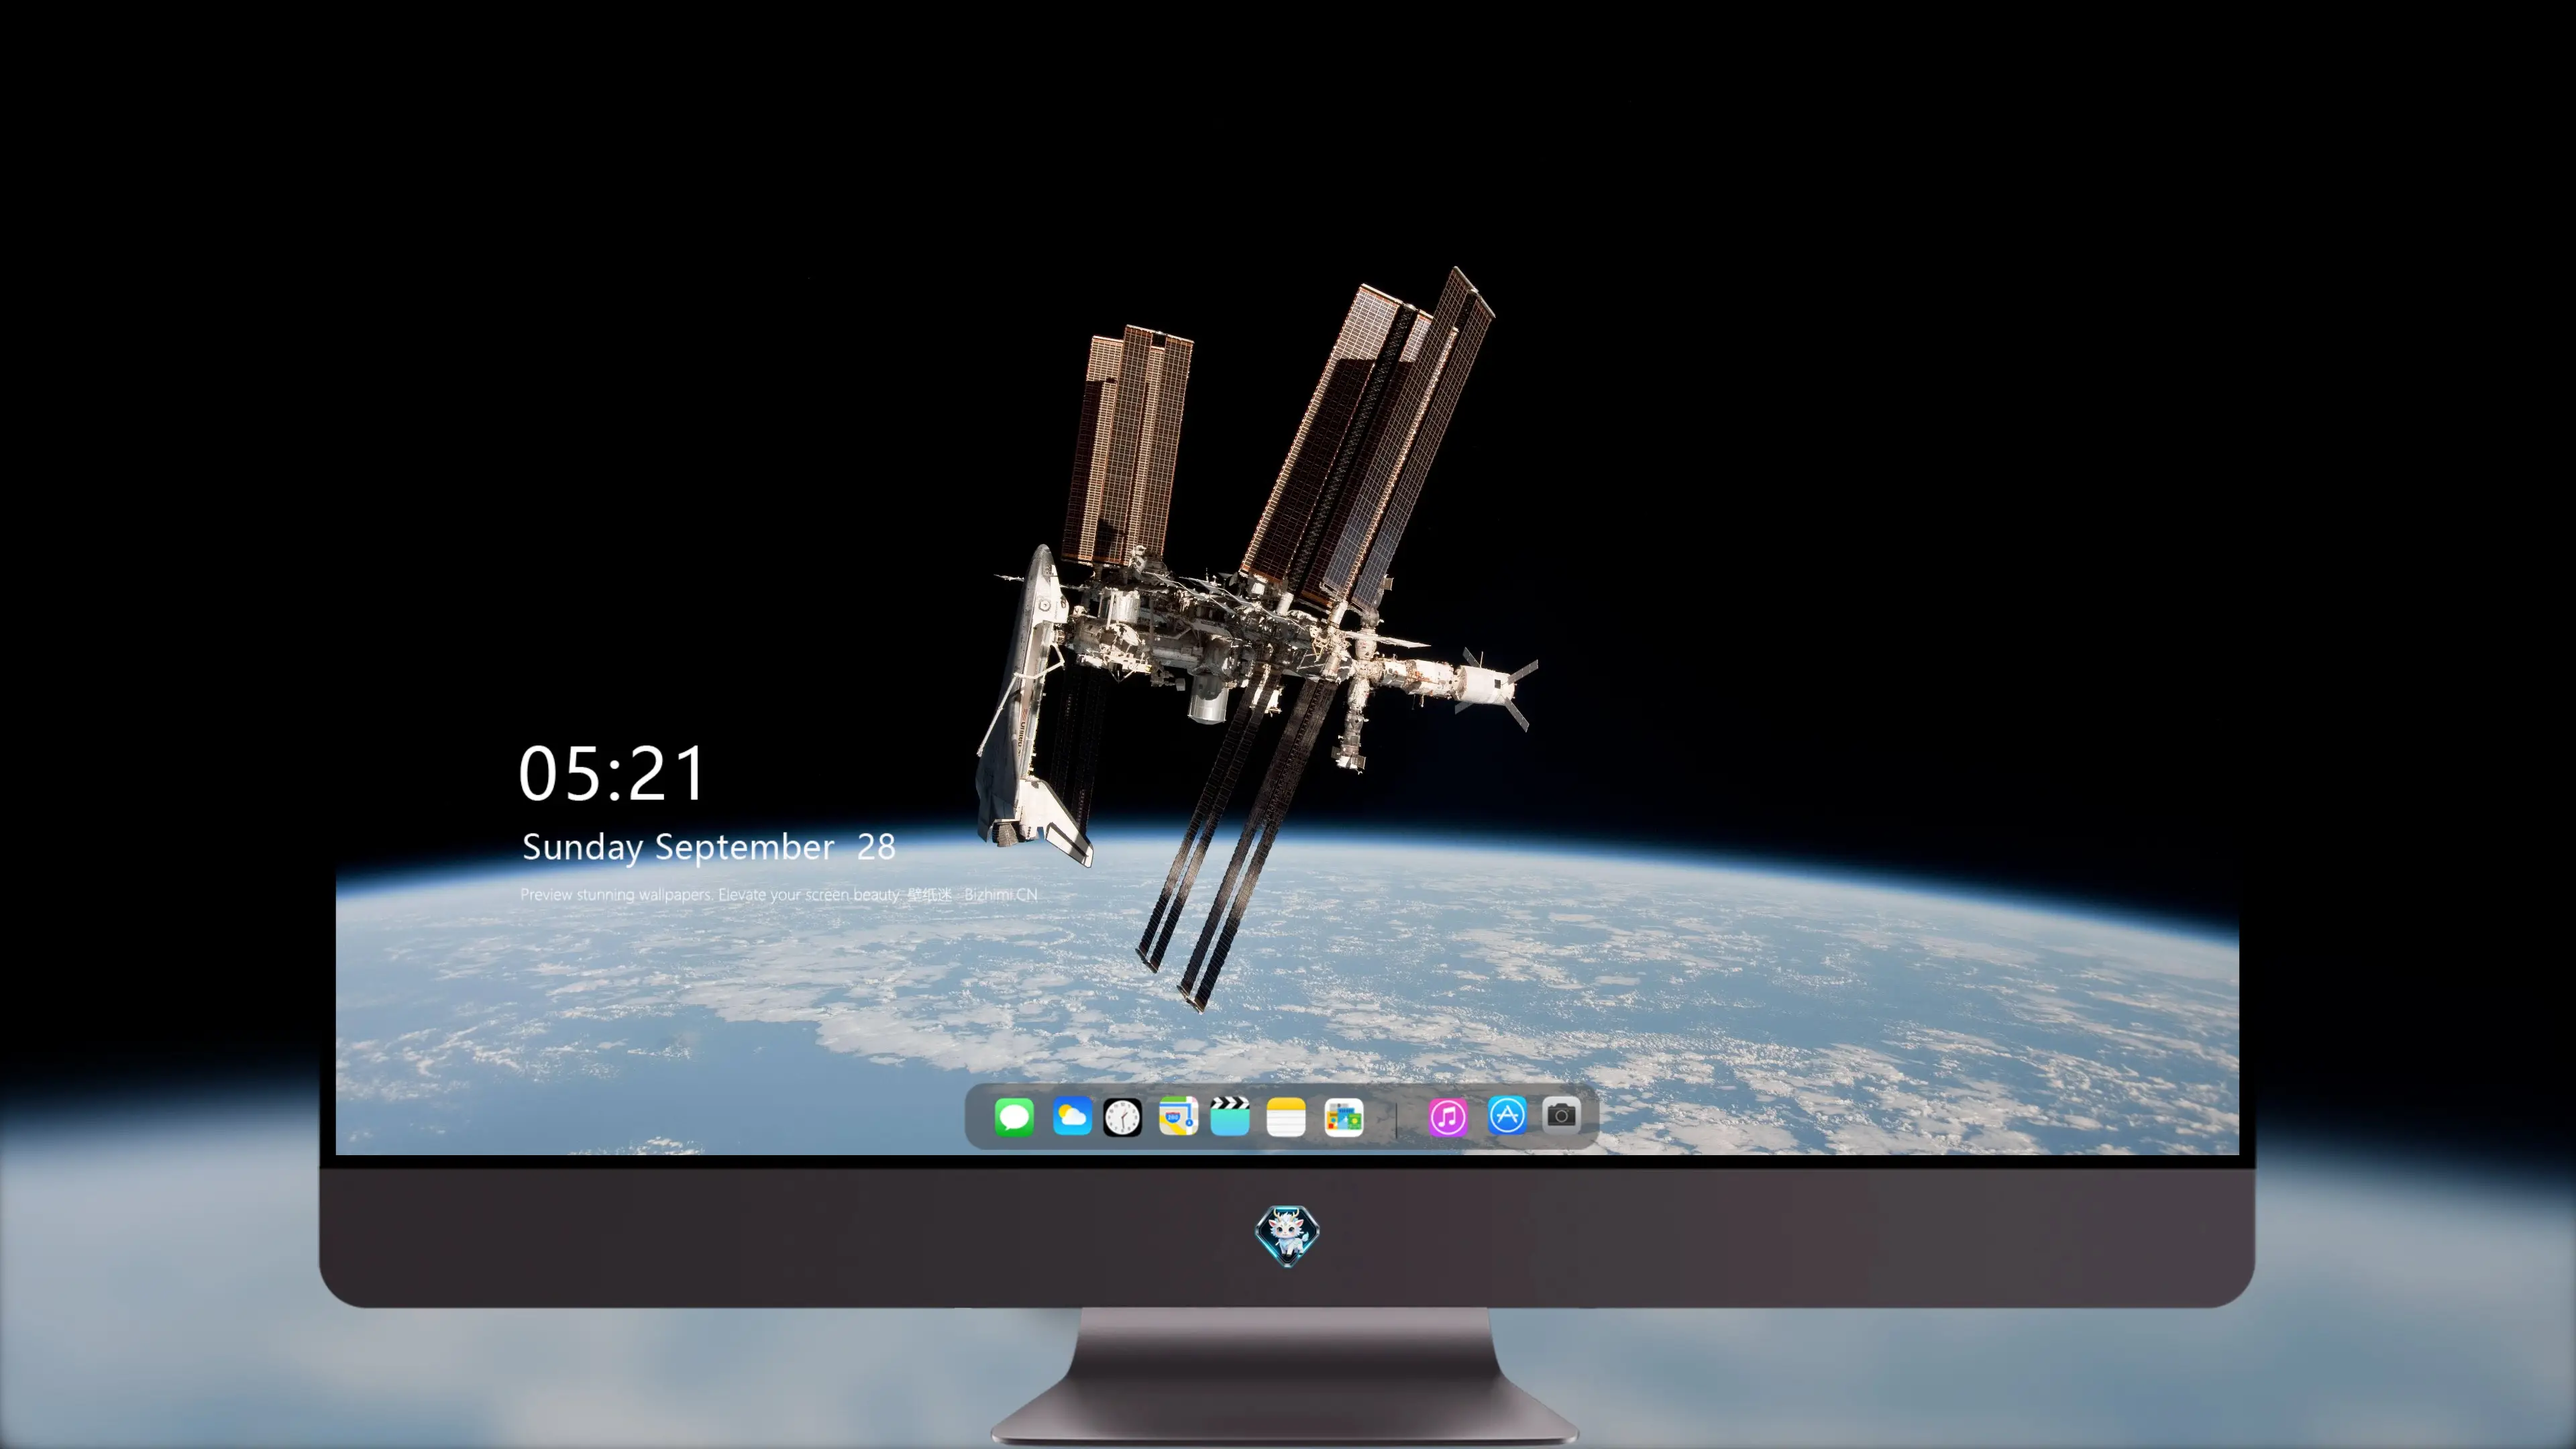Open the Maps app in the dock
This screenshot has height=1449, width=2576.
coord(1178,1116)
